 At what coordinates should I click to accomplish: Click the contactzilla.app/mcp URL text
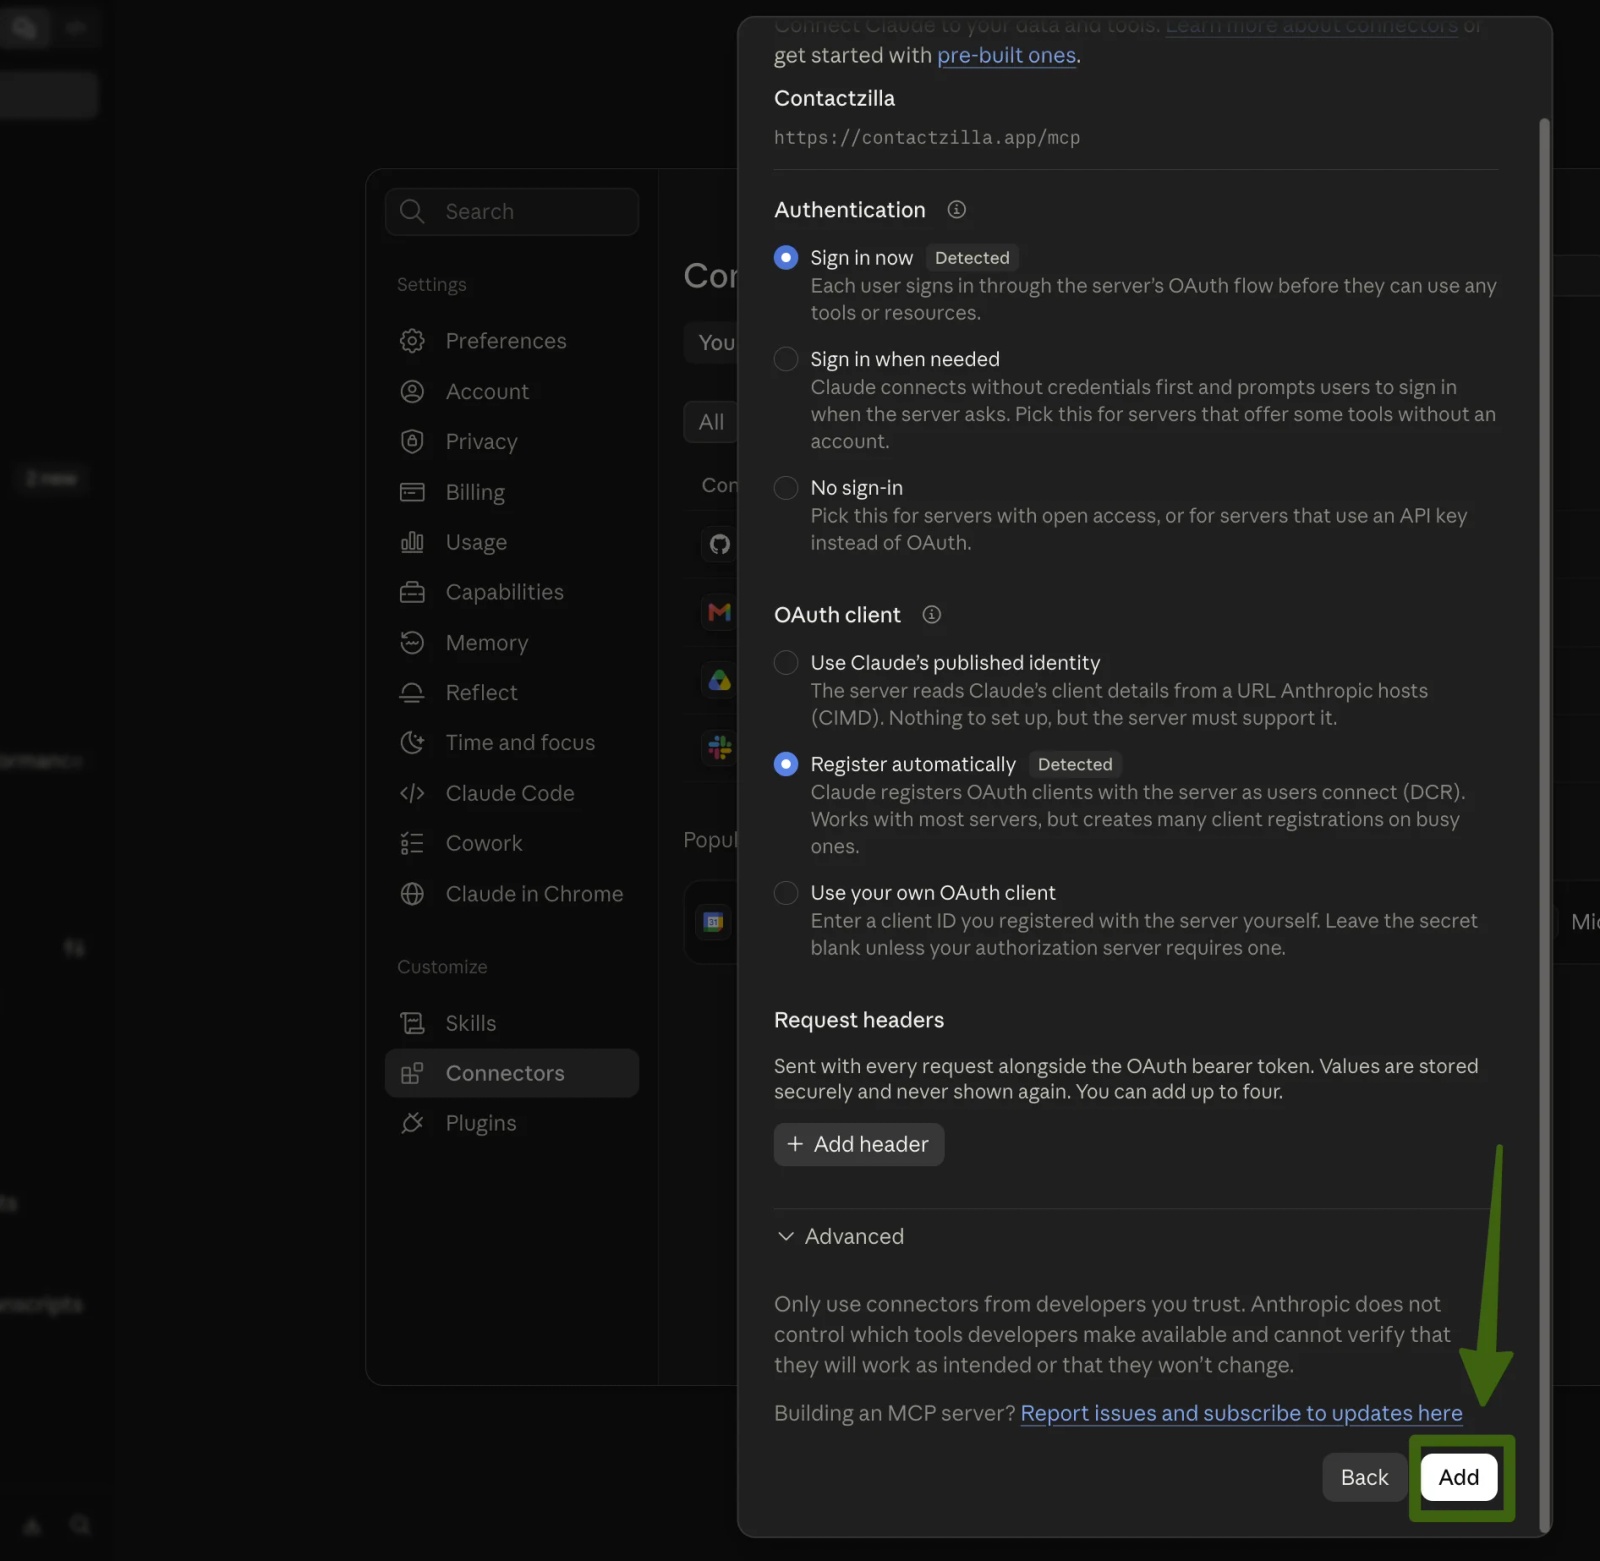pos(926,137)
